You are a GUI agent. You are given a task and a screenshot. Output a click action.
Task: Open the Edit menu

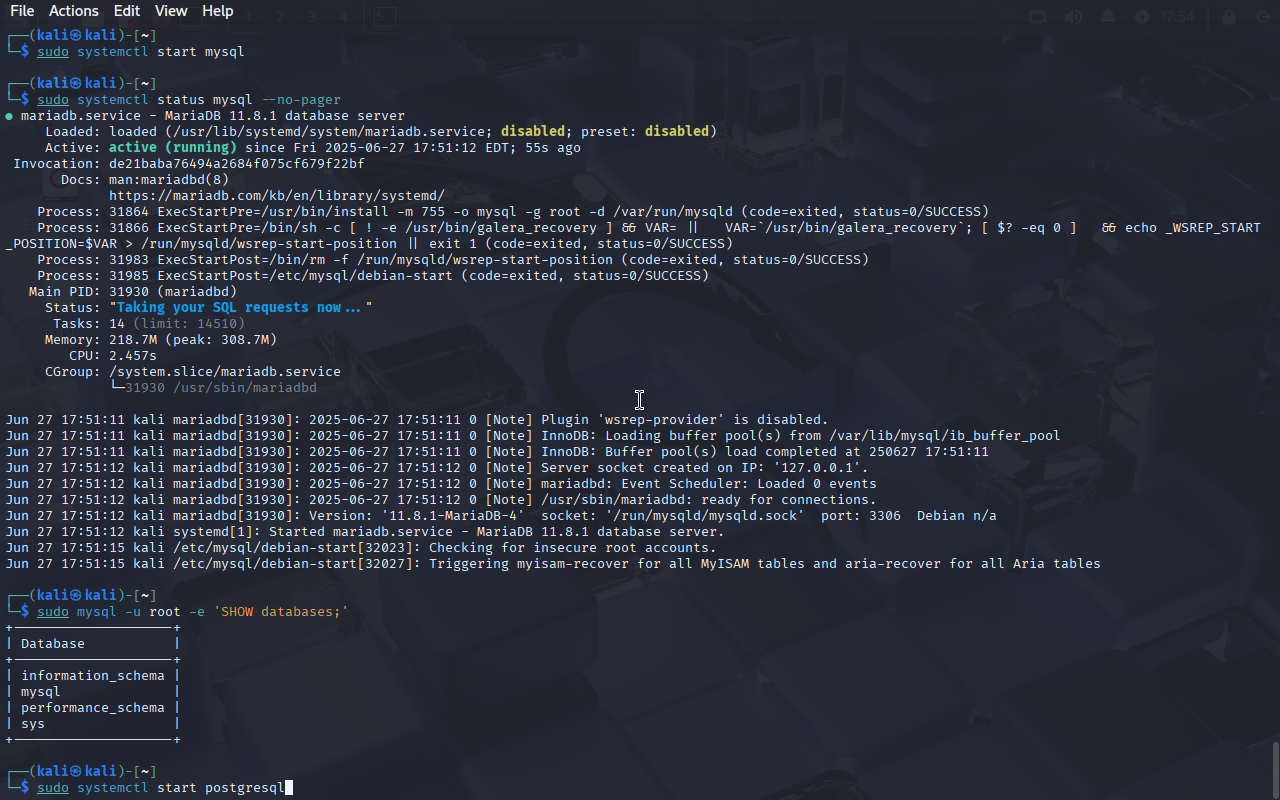click(127, 11)
